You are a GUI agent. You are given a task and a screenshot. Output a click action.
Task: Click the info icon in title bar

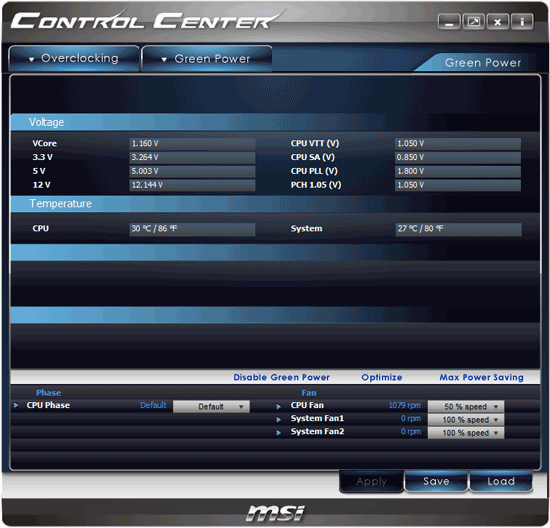522,22
